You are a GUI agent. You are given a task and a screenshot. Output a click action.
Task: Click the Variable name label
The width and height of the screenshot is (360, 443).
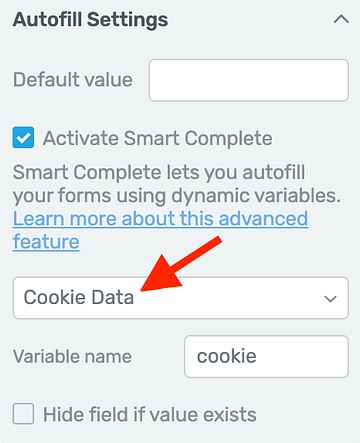click(72, 356)
